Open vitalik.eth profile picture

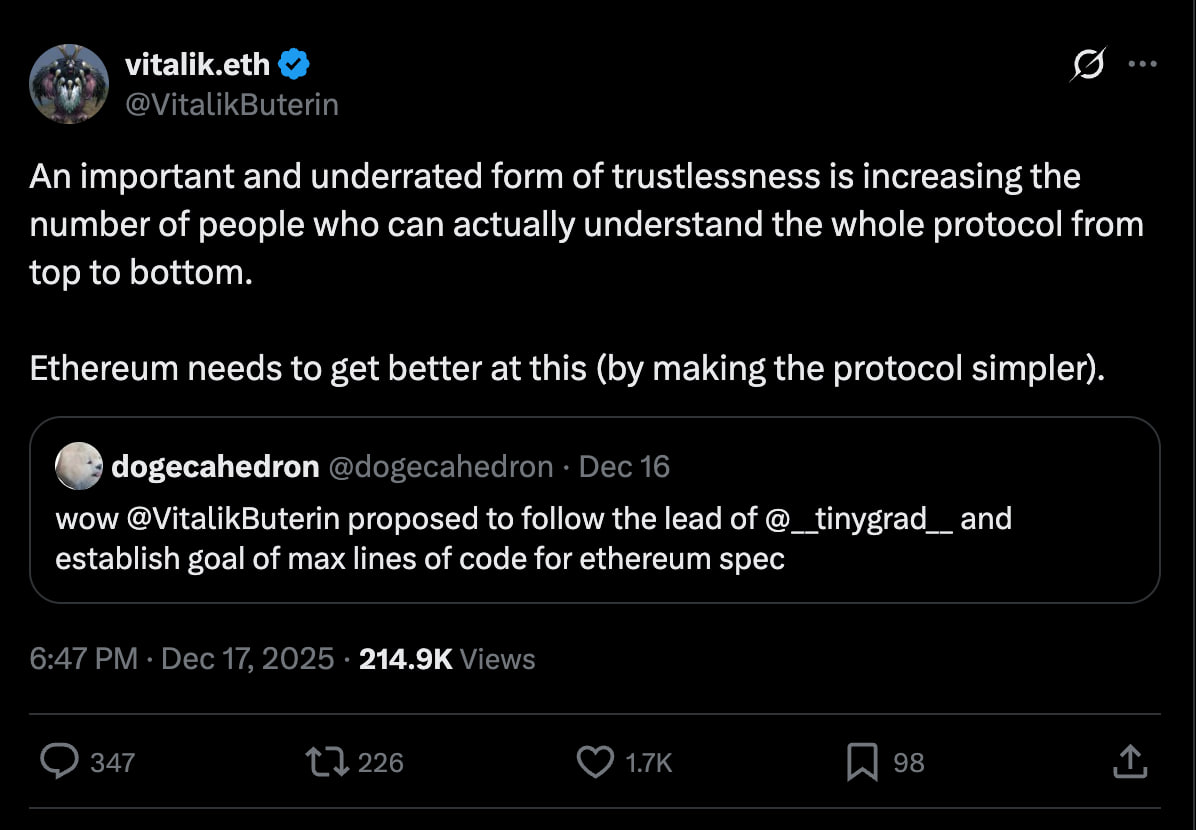(x=69, y=84)
